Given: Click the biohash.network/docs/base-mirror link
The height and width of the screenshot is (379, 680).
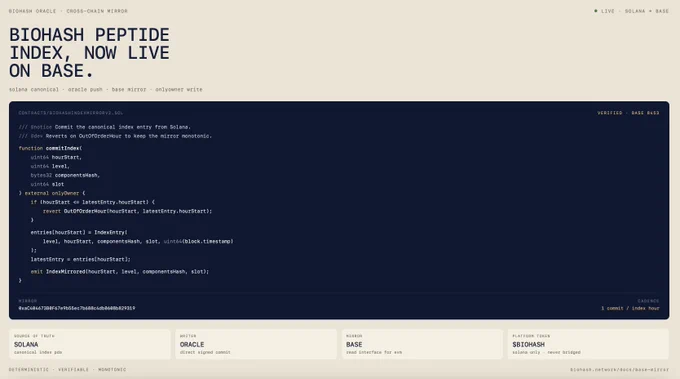Looking at the screenshot, I should point(619,370).
